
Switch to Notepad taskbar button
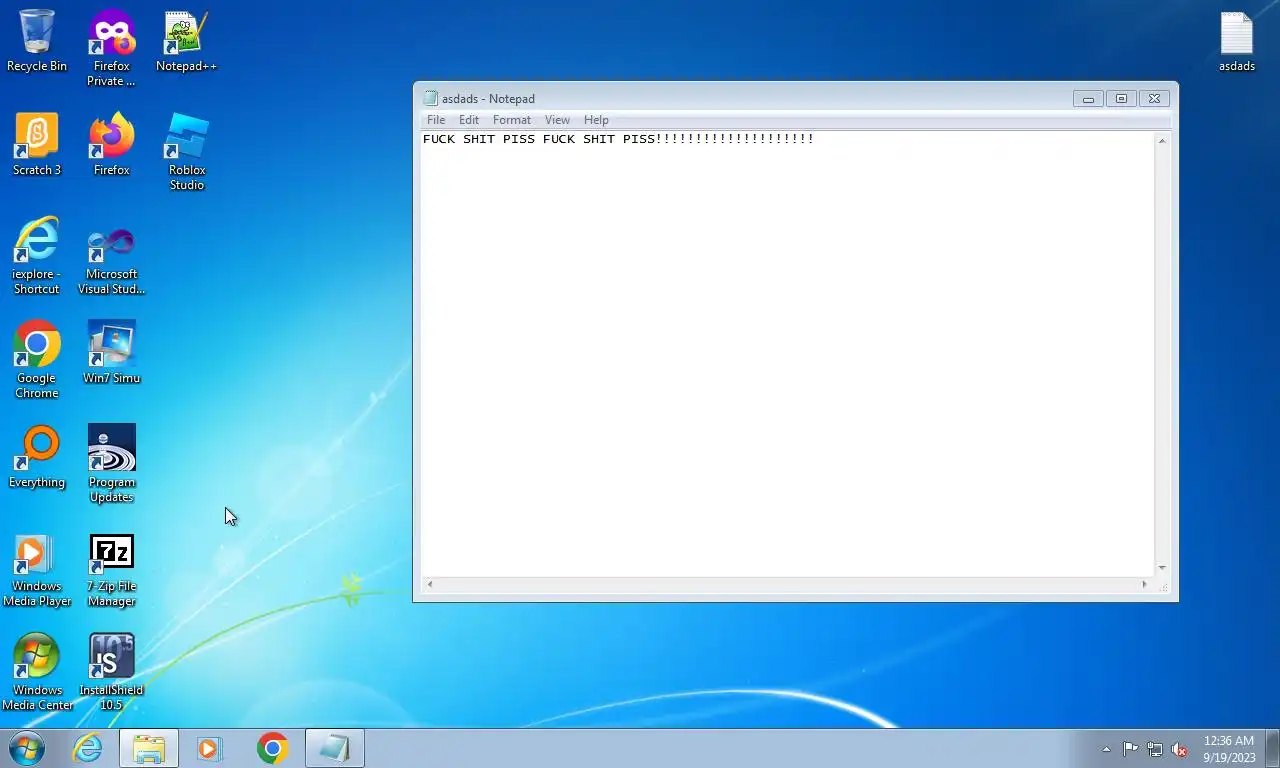point(334,748)
